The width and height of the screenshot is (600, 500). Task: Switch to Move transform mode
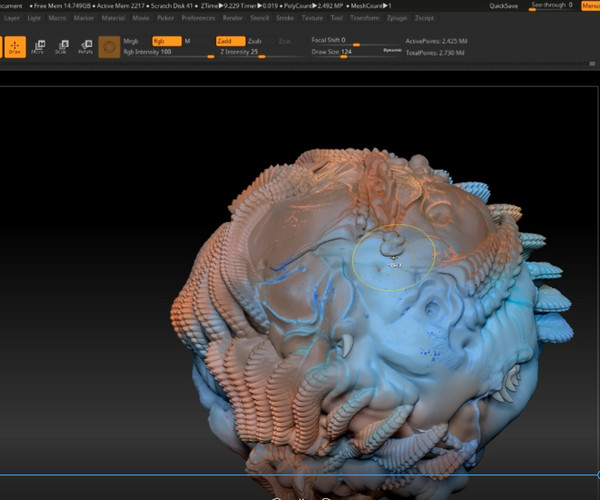38,47
